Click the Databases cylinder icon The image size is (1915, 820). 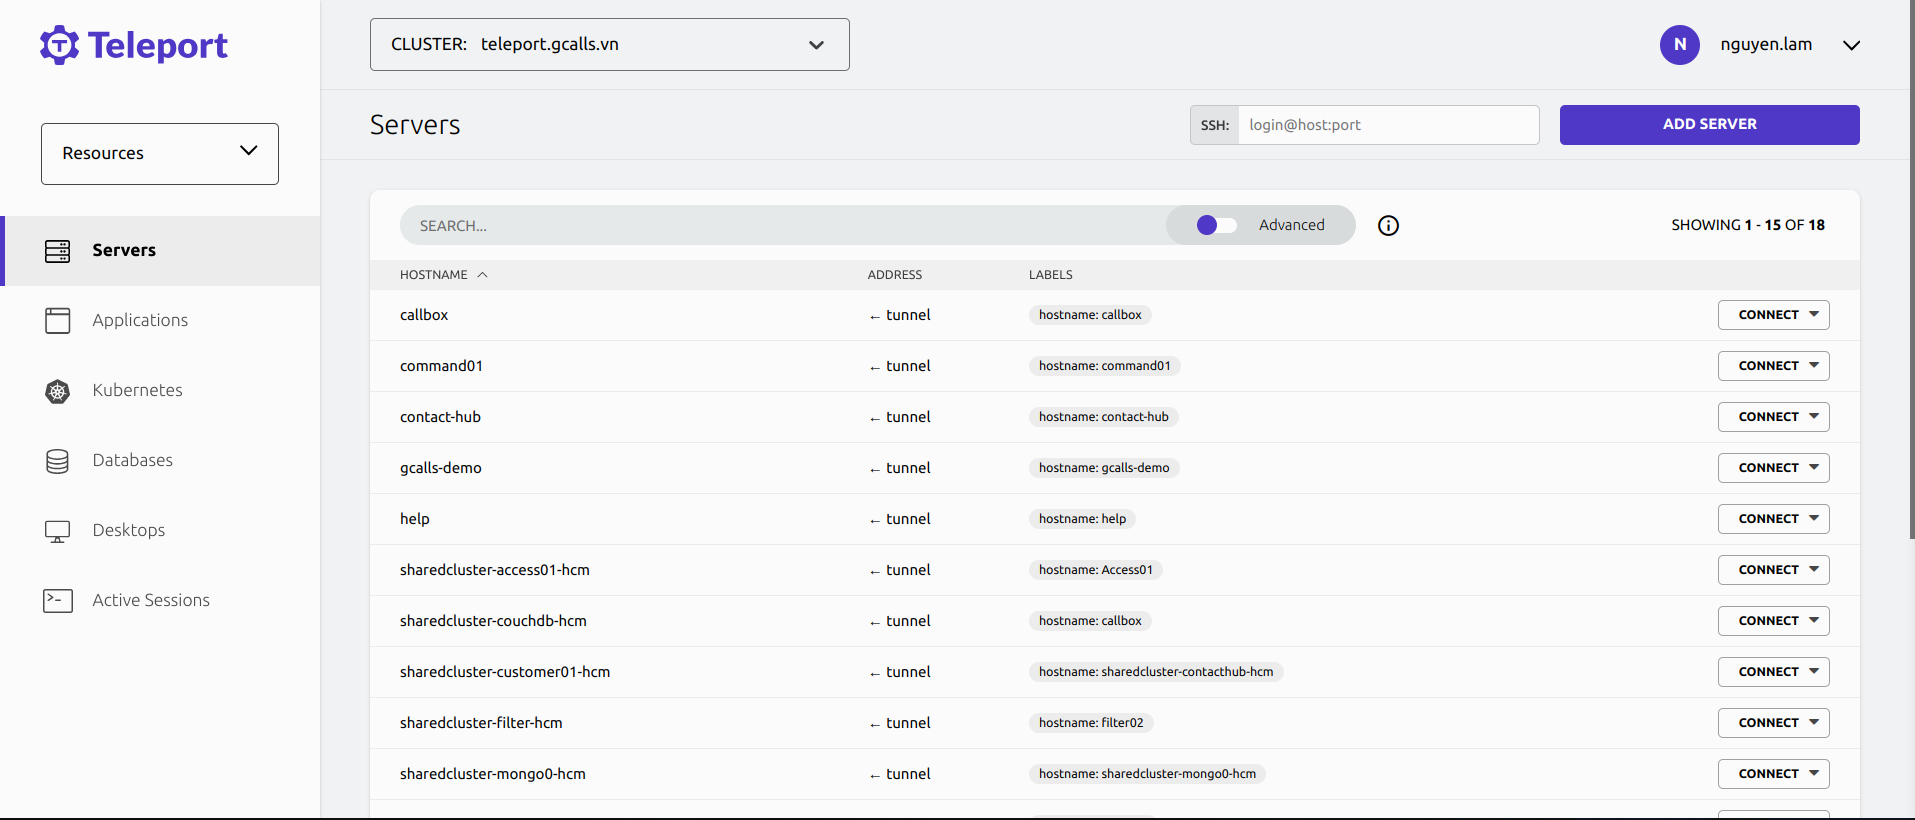pos(58,461)
